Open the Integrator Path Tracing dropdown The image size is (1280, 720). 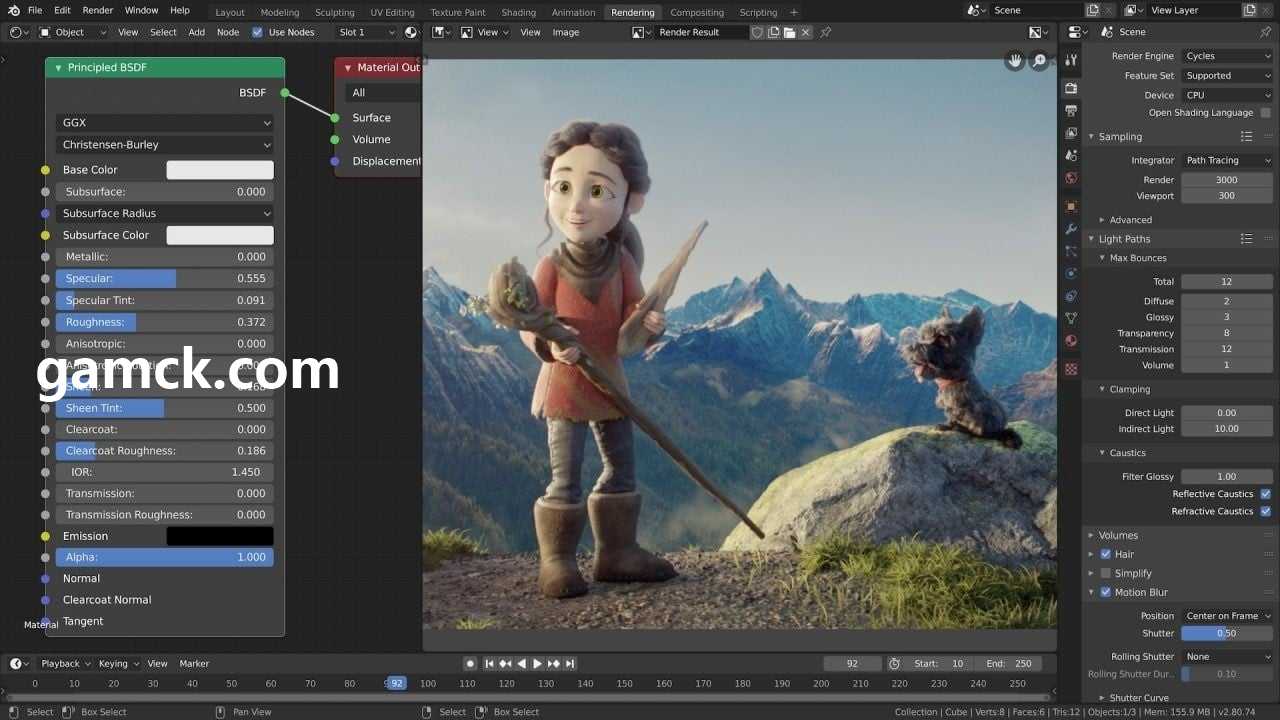tap(1227, 160)
